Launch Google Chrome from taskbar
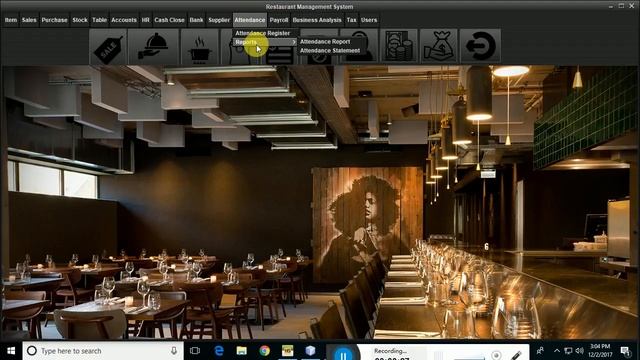The width and height of the screenshot is (640, 360). tap(264, 351)
